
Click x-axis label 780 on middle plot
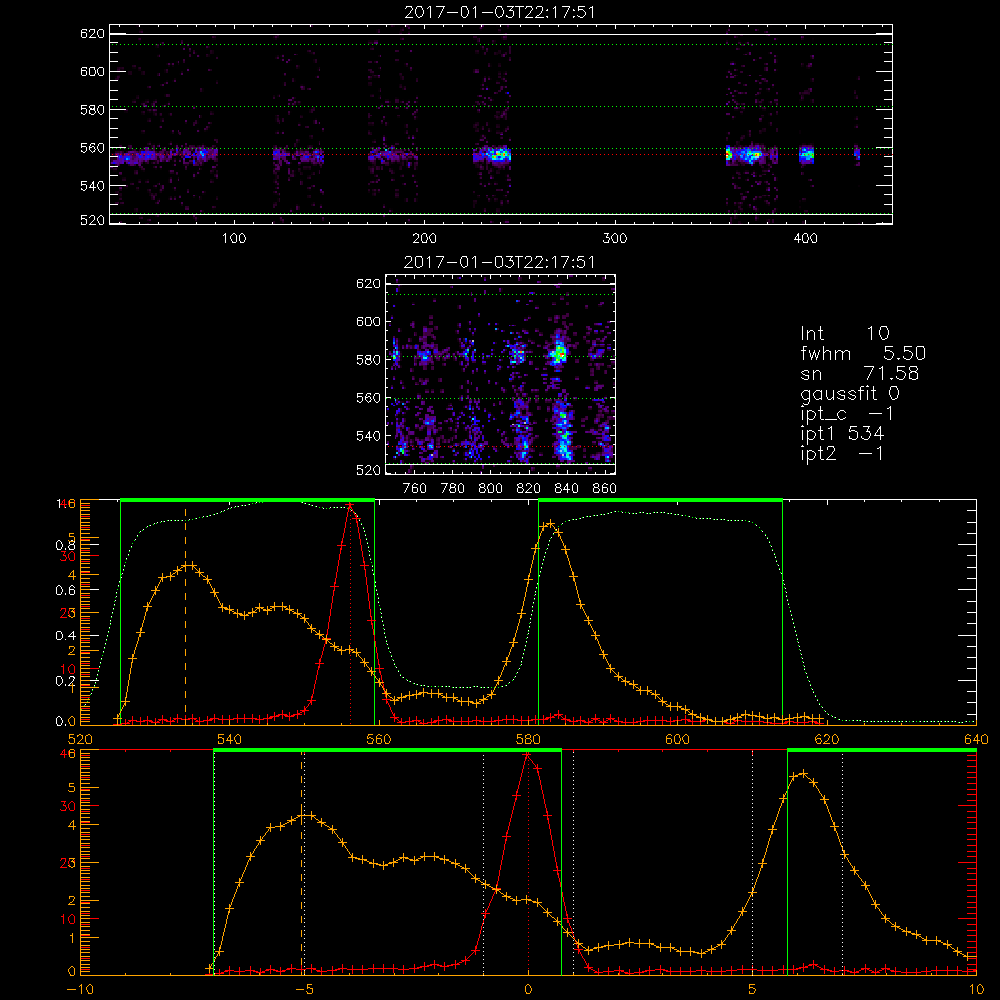[x=453, y=489]
